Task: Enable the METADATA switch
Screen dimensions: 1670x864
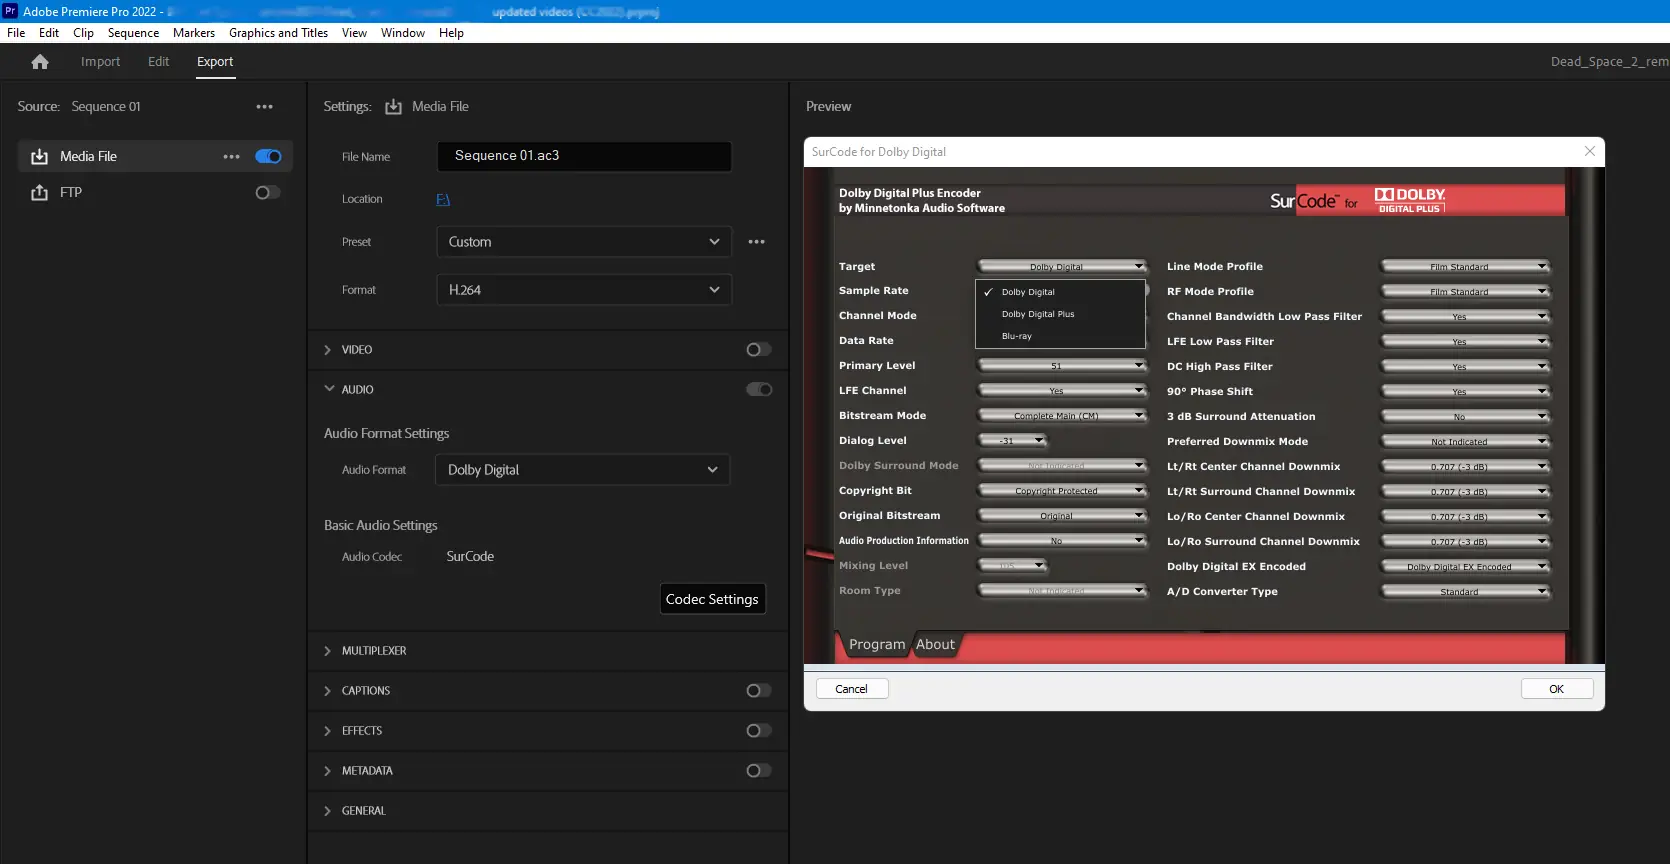Action: (x=759, y=771)
